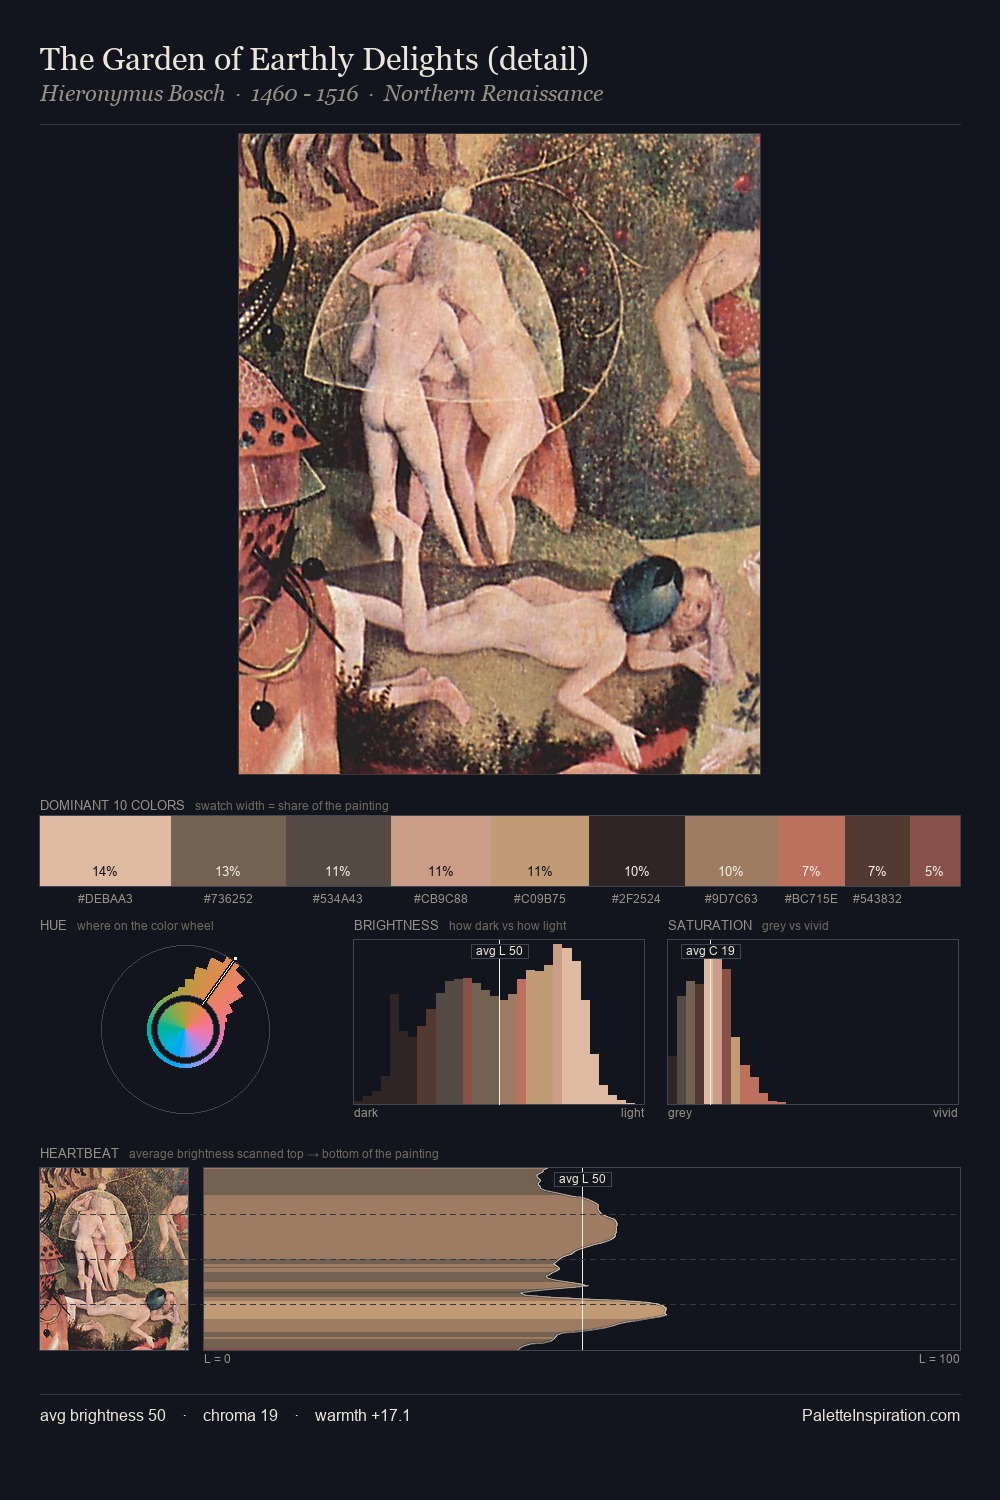Click the '#C09B75' hex code label

click(x=539, y=898)
